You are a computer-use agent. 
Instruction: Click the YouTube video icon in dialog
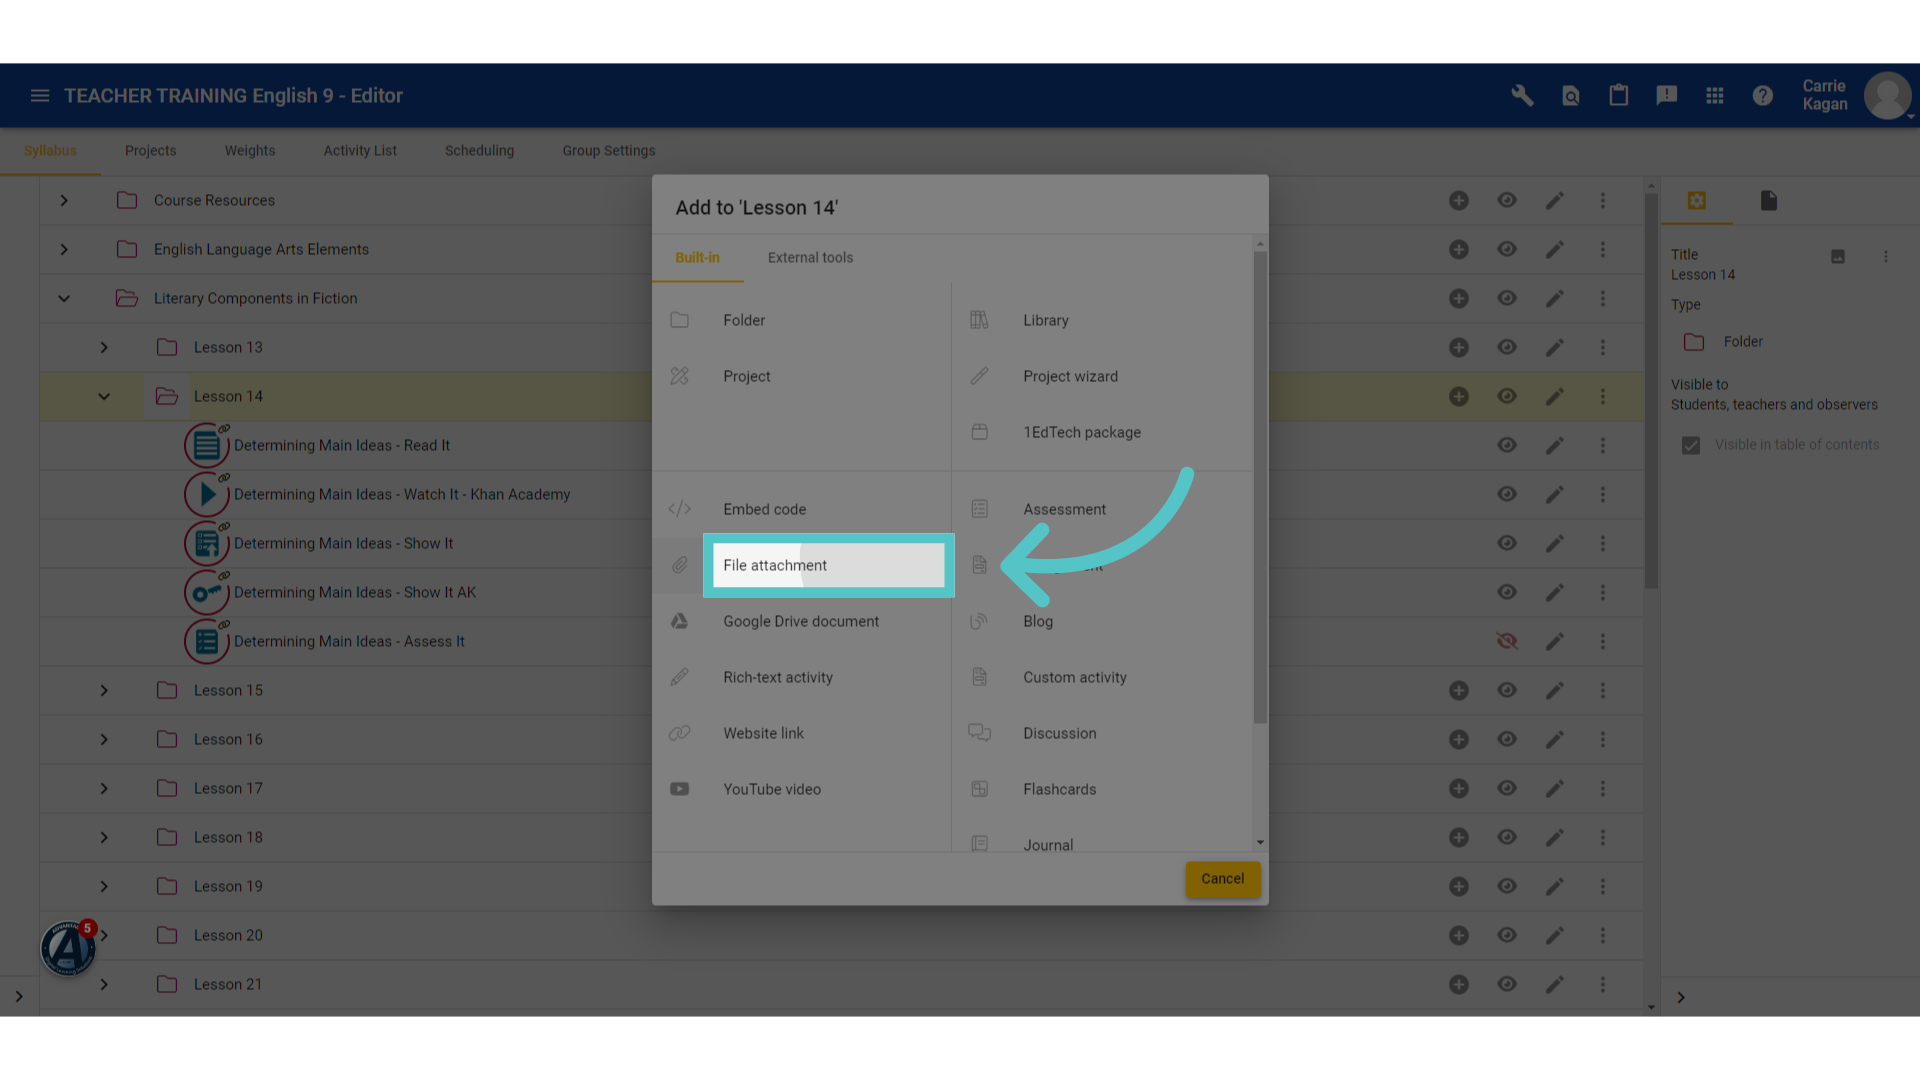click(x=680, y=789)
